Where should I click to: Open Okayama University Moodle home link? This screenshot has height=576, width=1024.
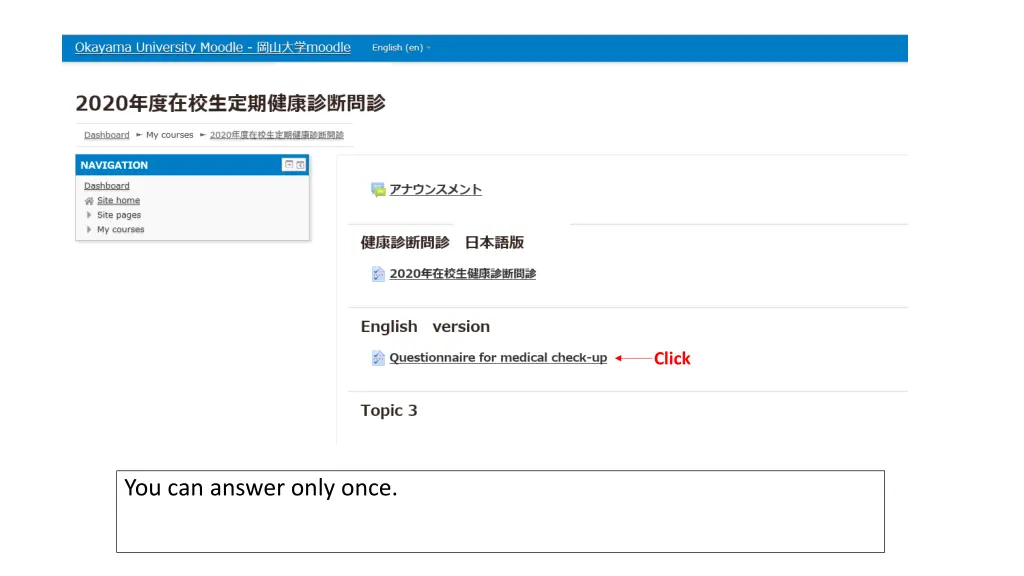[212, 48]
